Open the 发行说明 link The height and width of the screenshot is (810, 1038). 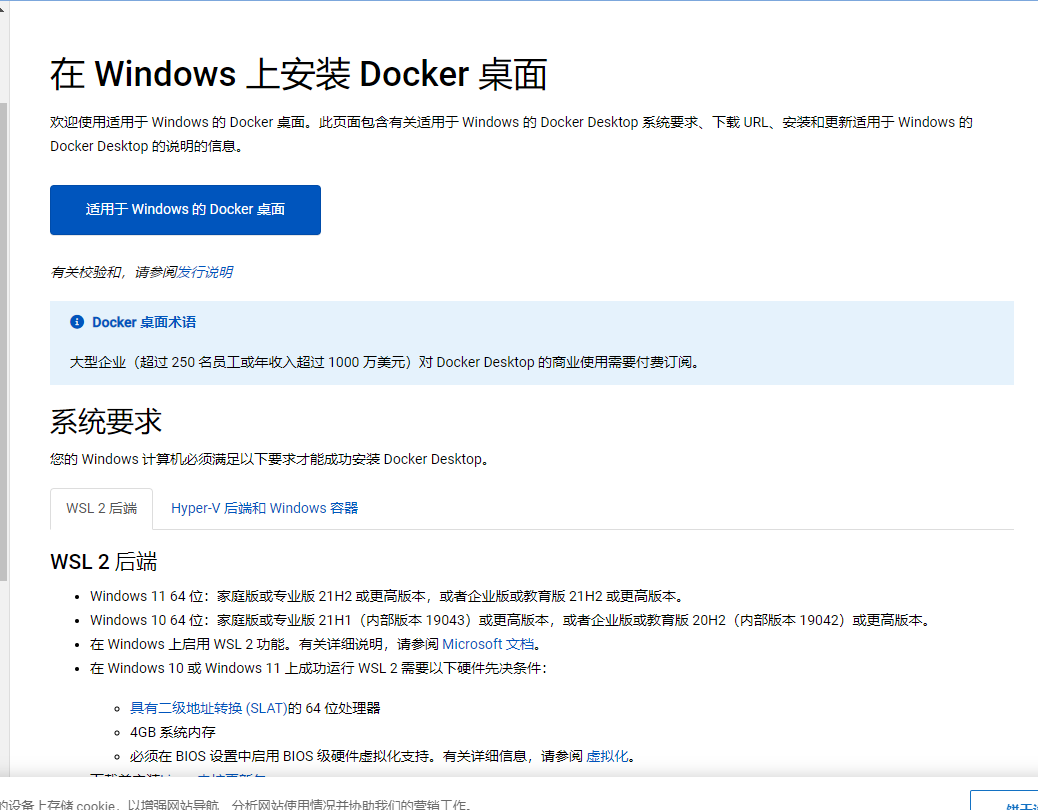coord(205,272)
